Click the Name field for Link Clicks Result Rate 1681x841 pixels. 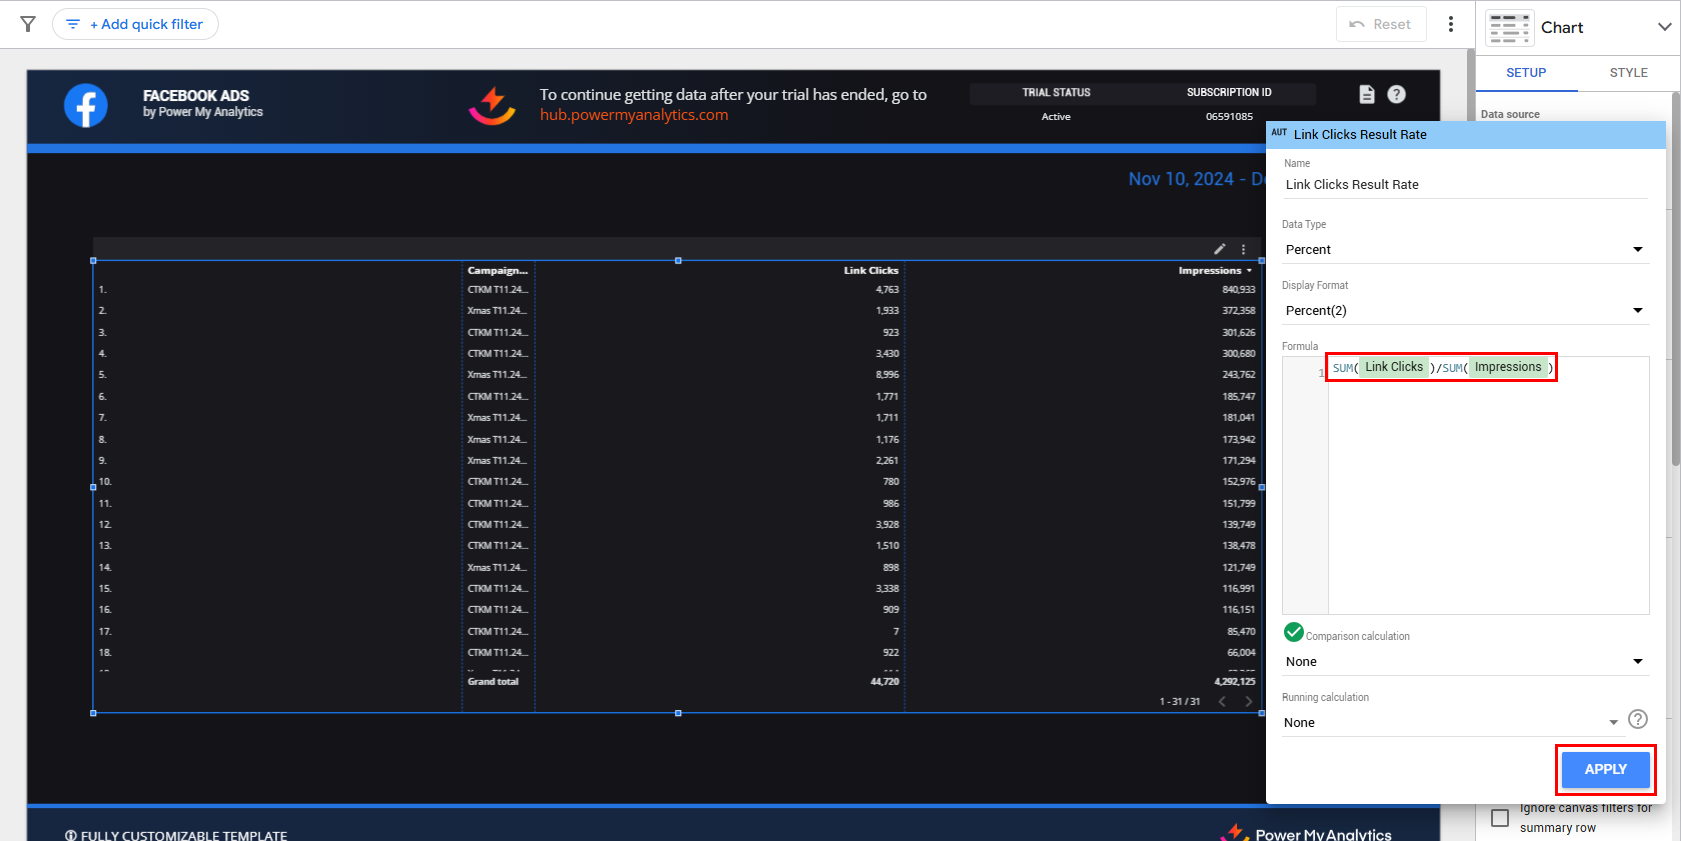click(1464, 184)
